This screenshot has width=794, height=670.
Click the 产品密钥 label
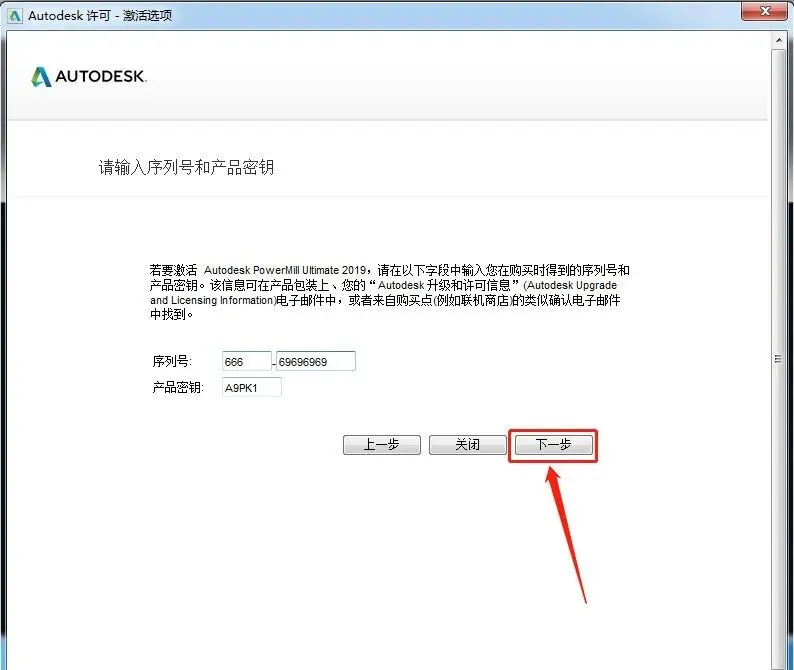click(178, 387)
